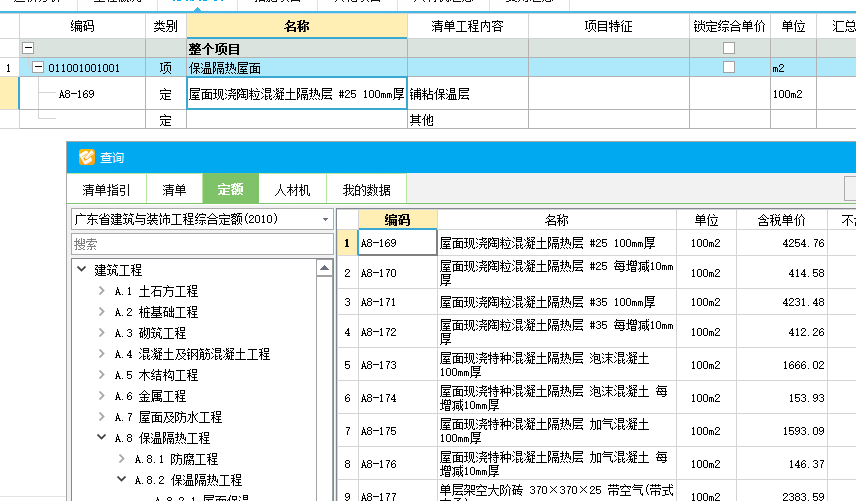Collapse A.8.2 保温隔热工程 subnode
Screen dimensions: 856x501
tap(122, 479)
